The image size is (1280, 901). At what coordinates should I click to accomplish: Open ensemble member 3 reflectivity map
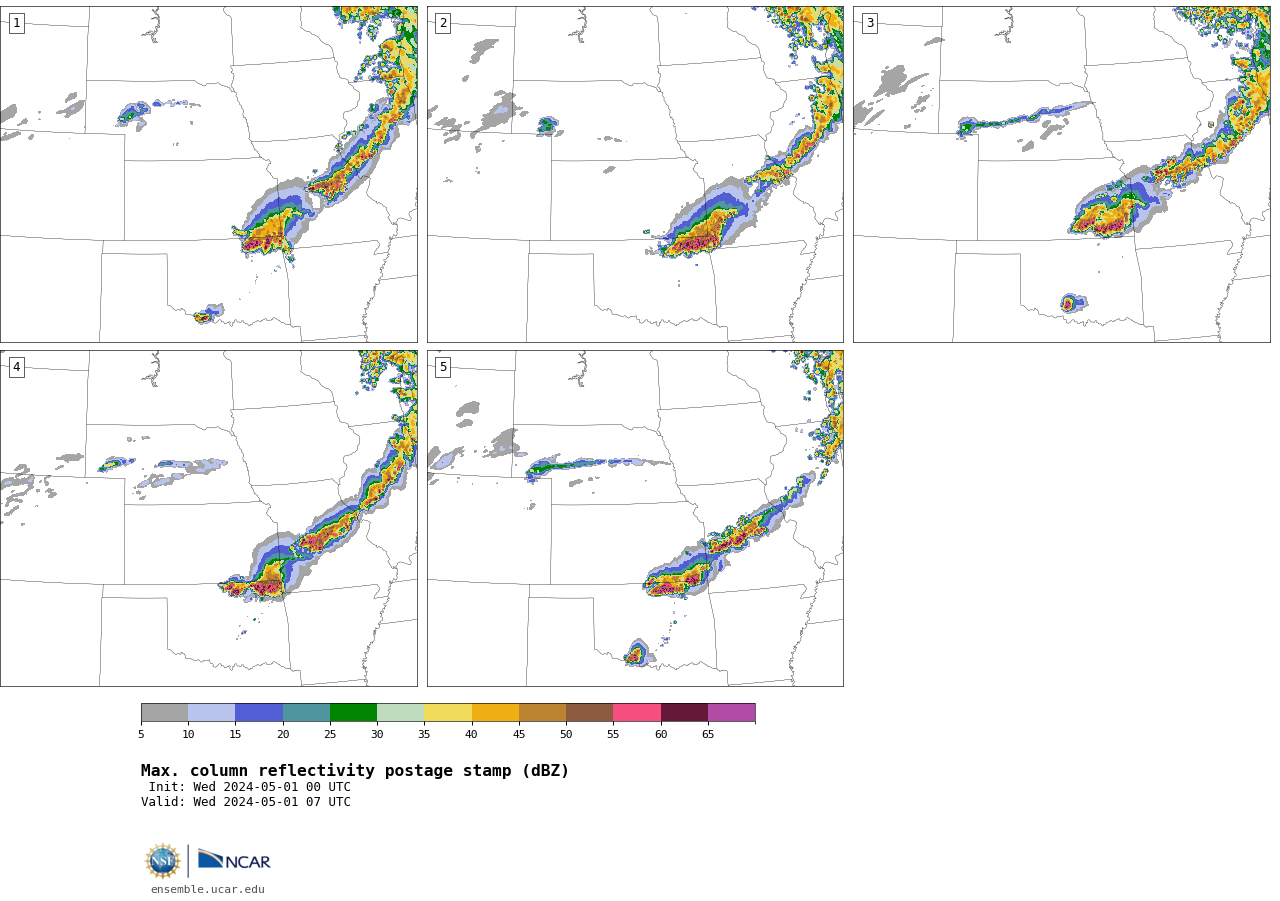click(1061, 174)
